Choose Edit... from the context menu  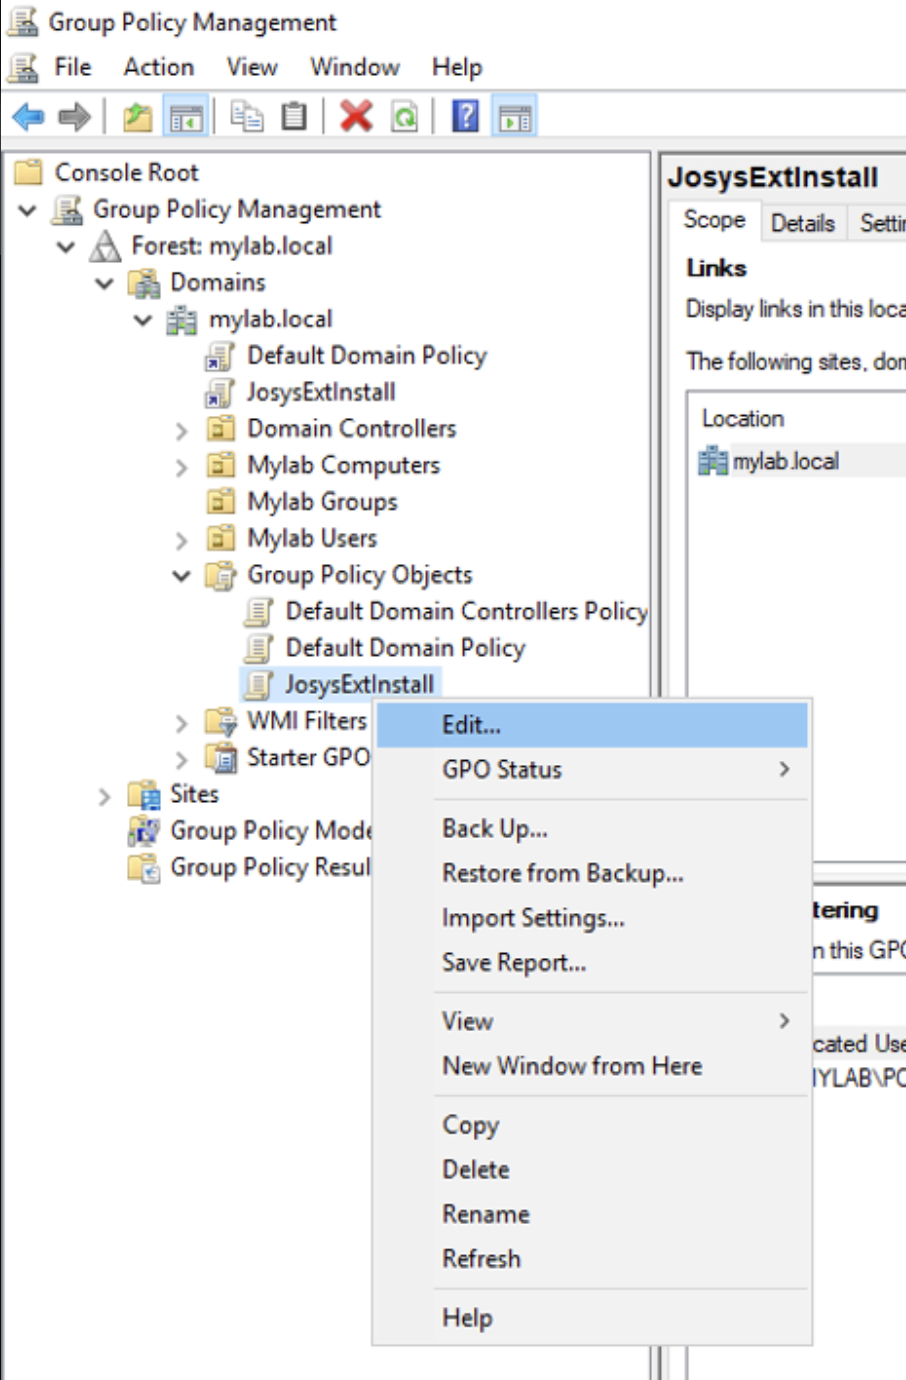(x=471, y=725)
